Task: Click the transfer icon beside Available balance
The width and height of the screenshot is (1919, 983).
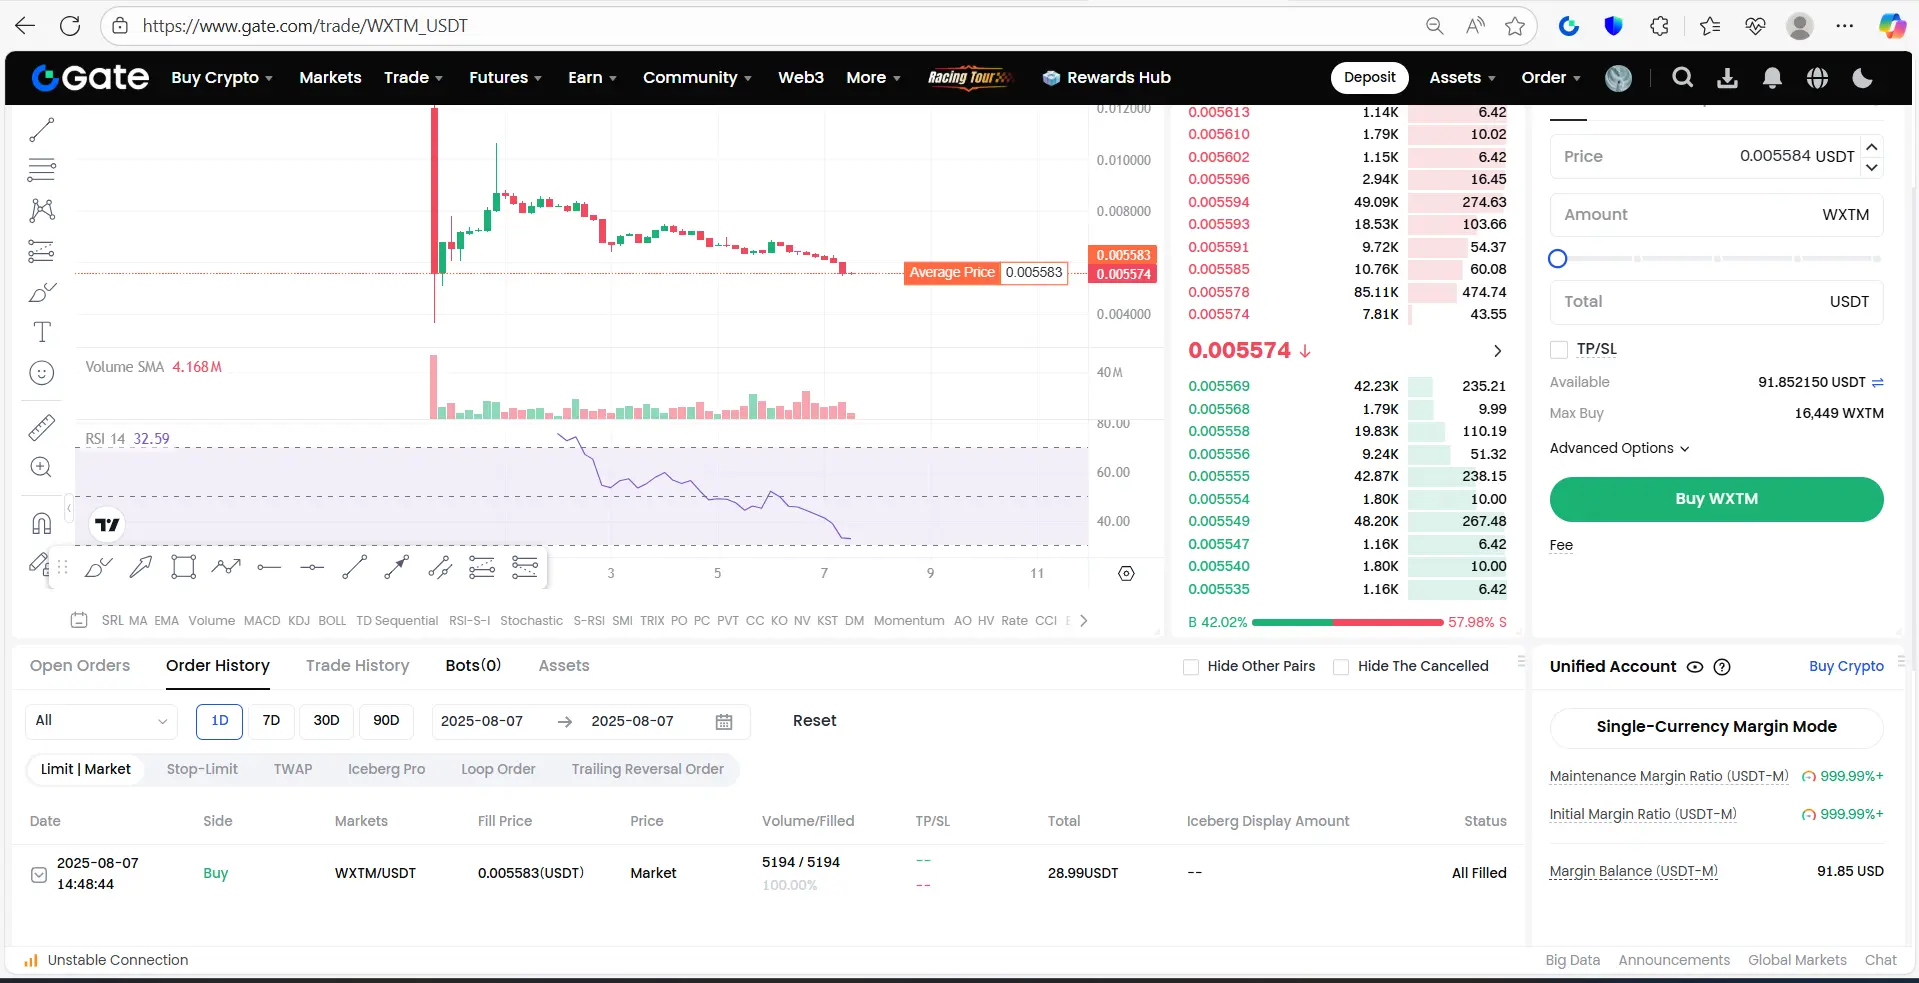Action: click(x=1878, y=382)
